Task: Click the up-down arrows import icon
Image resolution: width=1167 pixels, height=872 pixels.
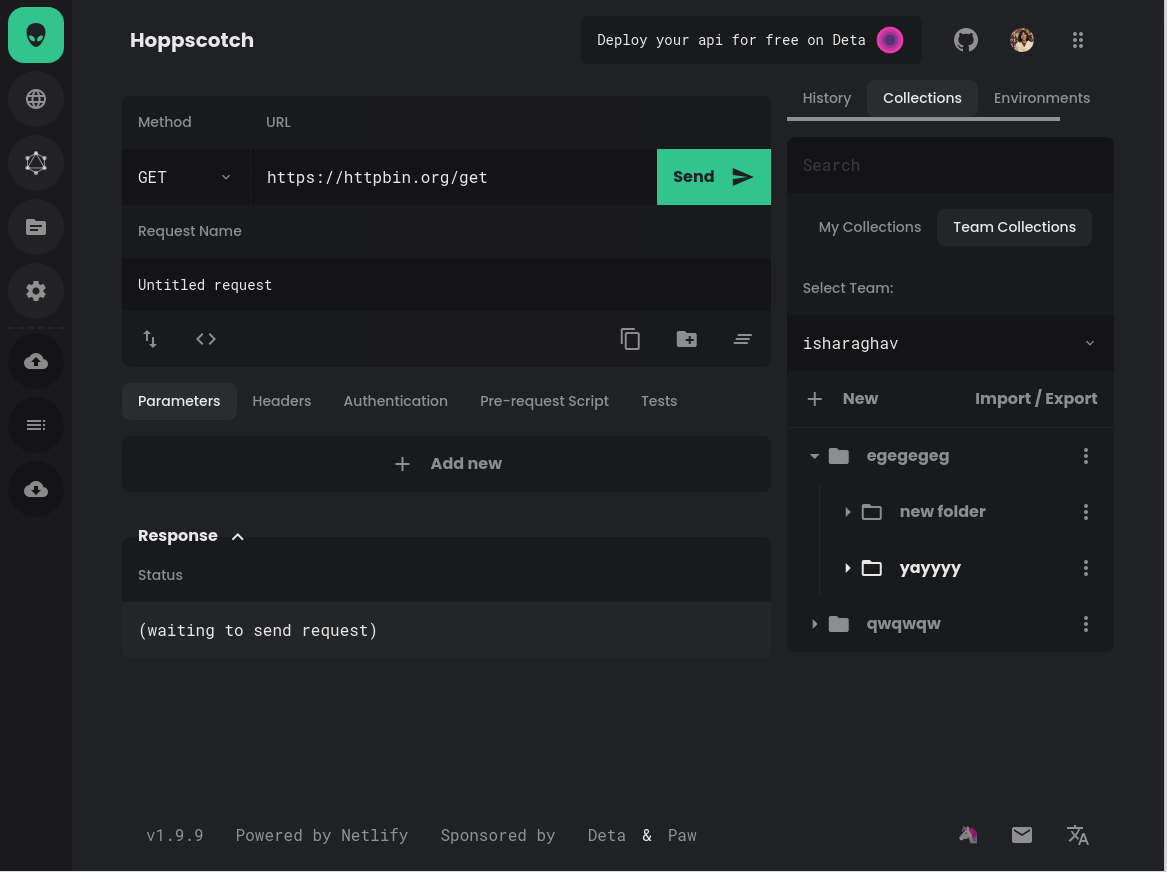Action: (150, 339)
